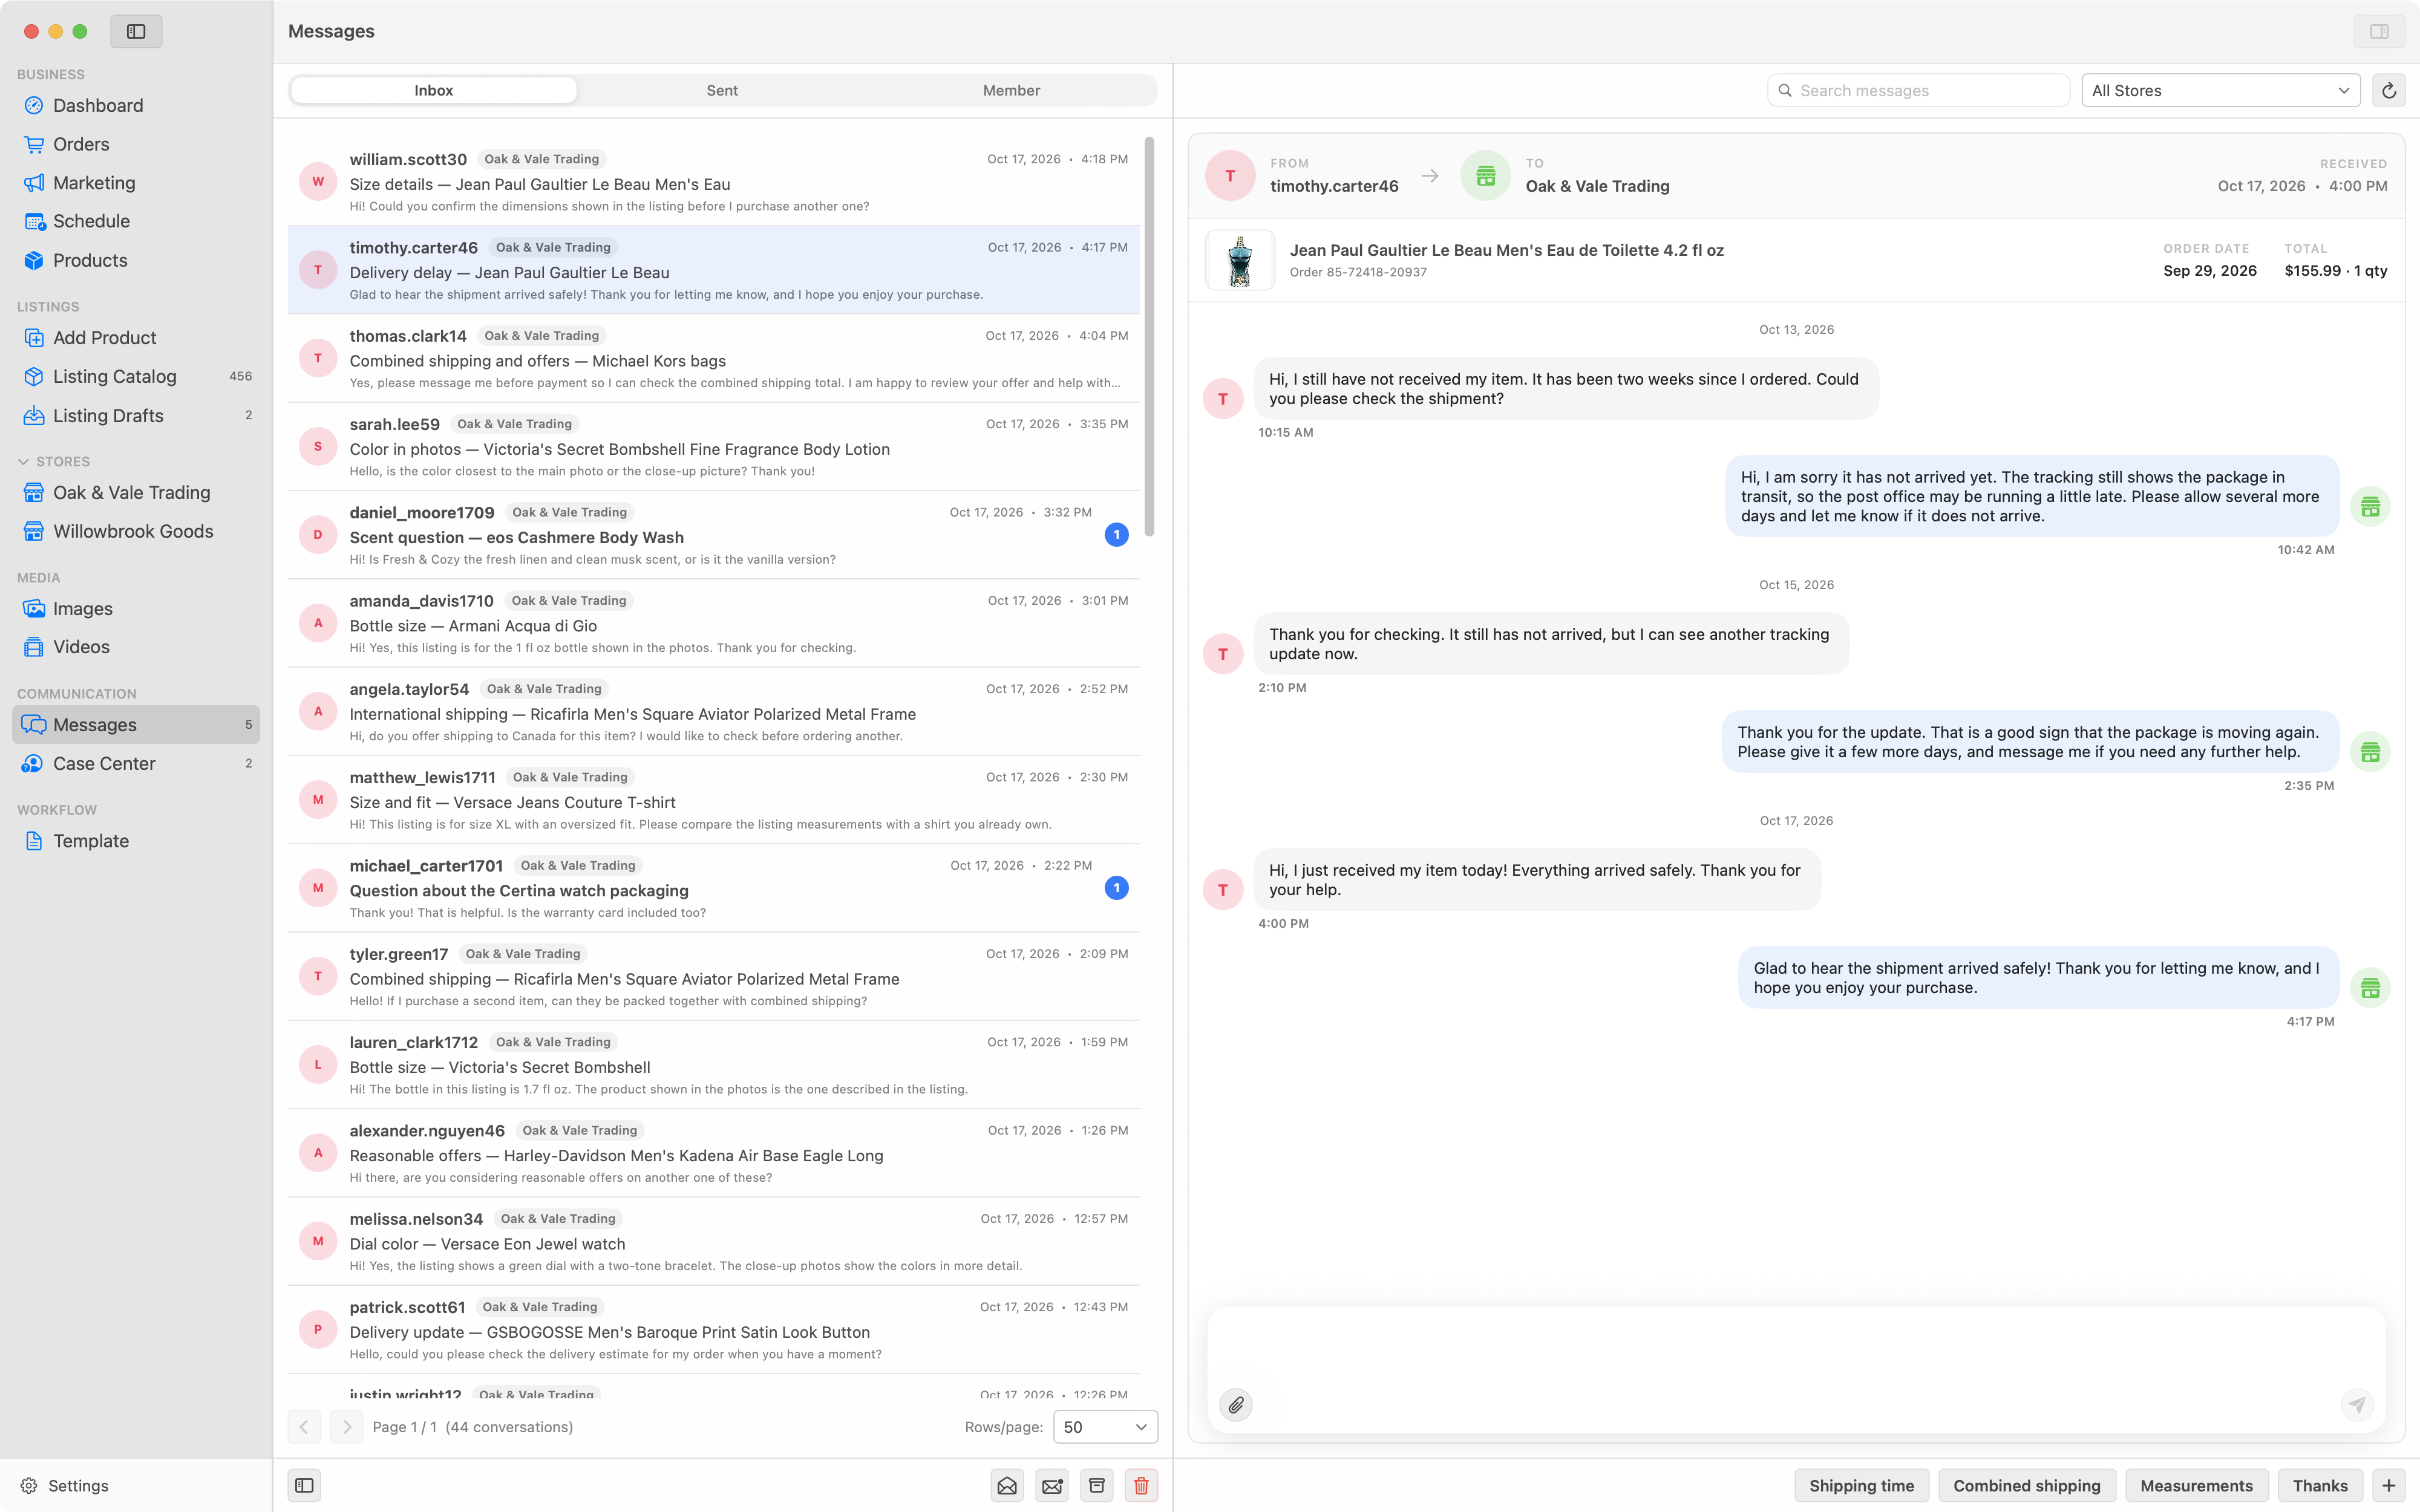Open the Case Center
This screenshot has height=1512, width=2420.
[136, 763]
